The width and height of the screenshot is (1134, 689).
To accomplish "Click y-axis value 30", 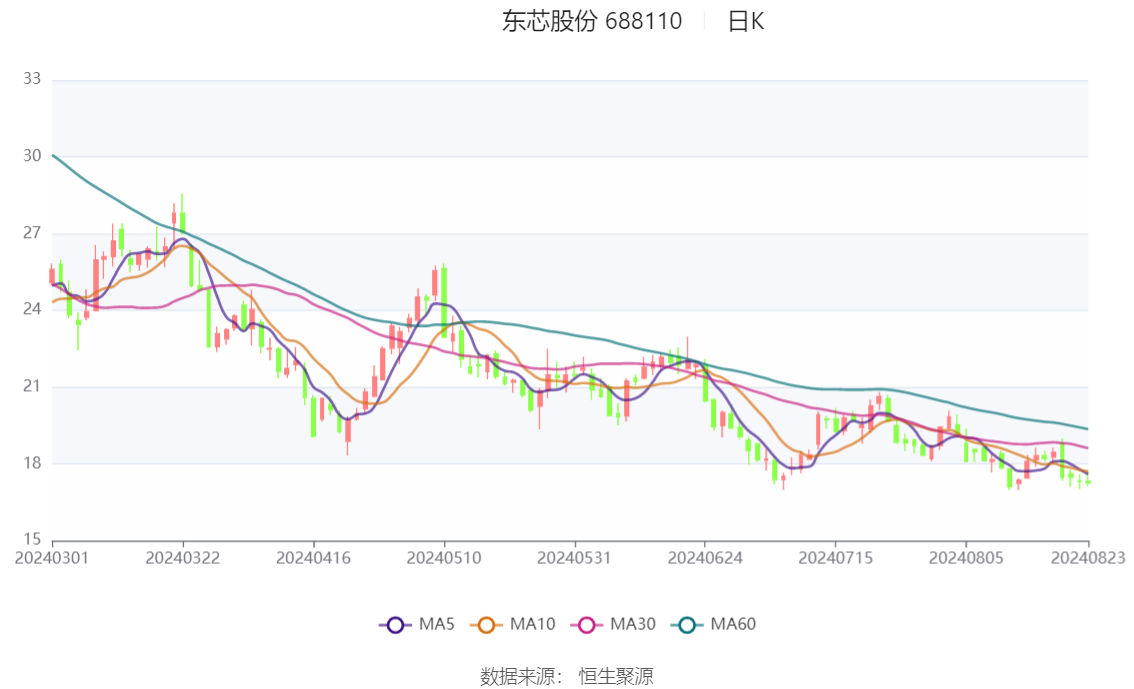I will [32, 155].
